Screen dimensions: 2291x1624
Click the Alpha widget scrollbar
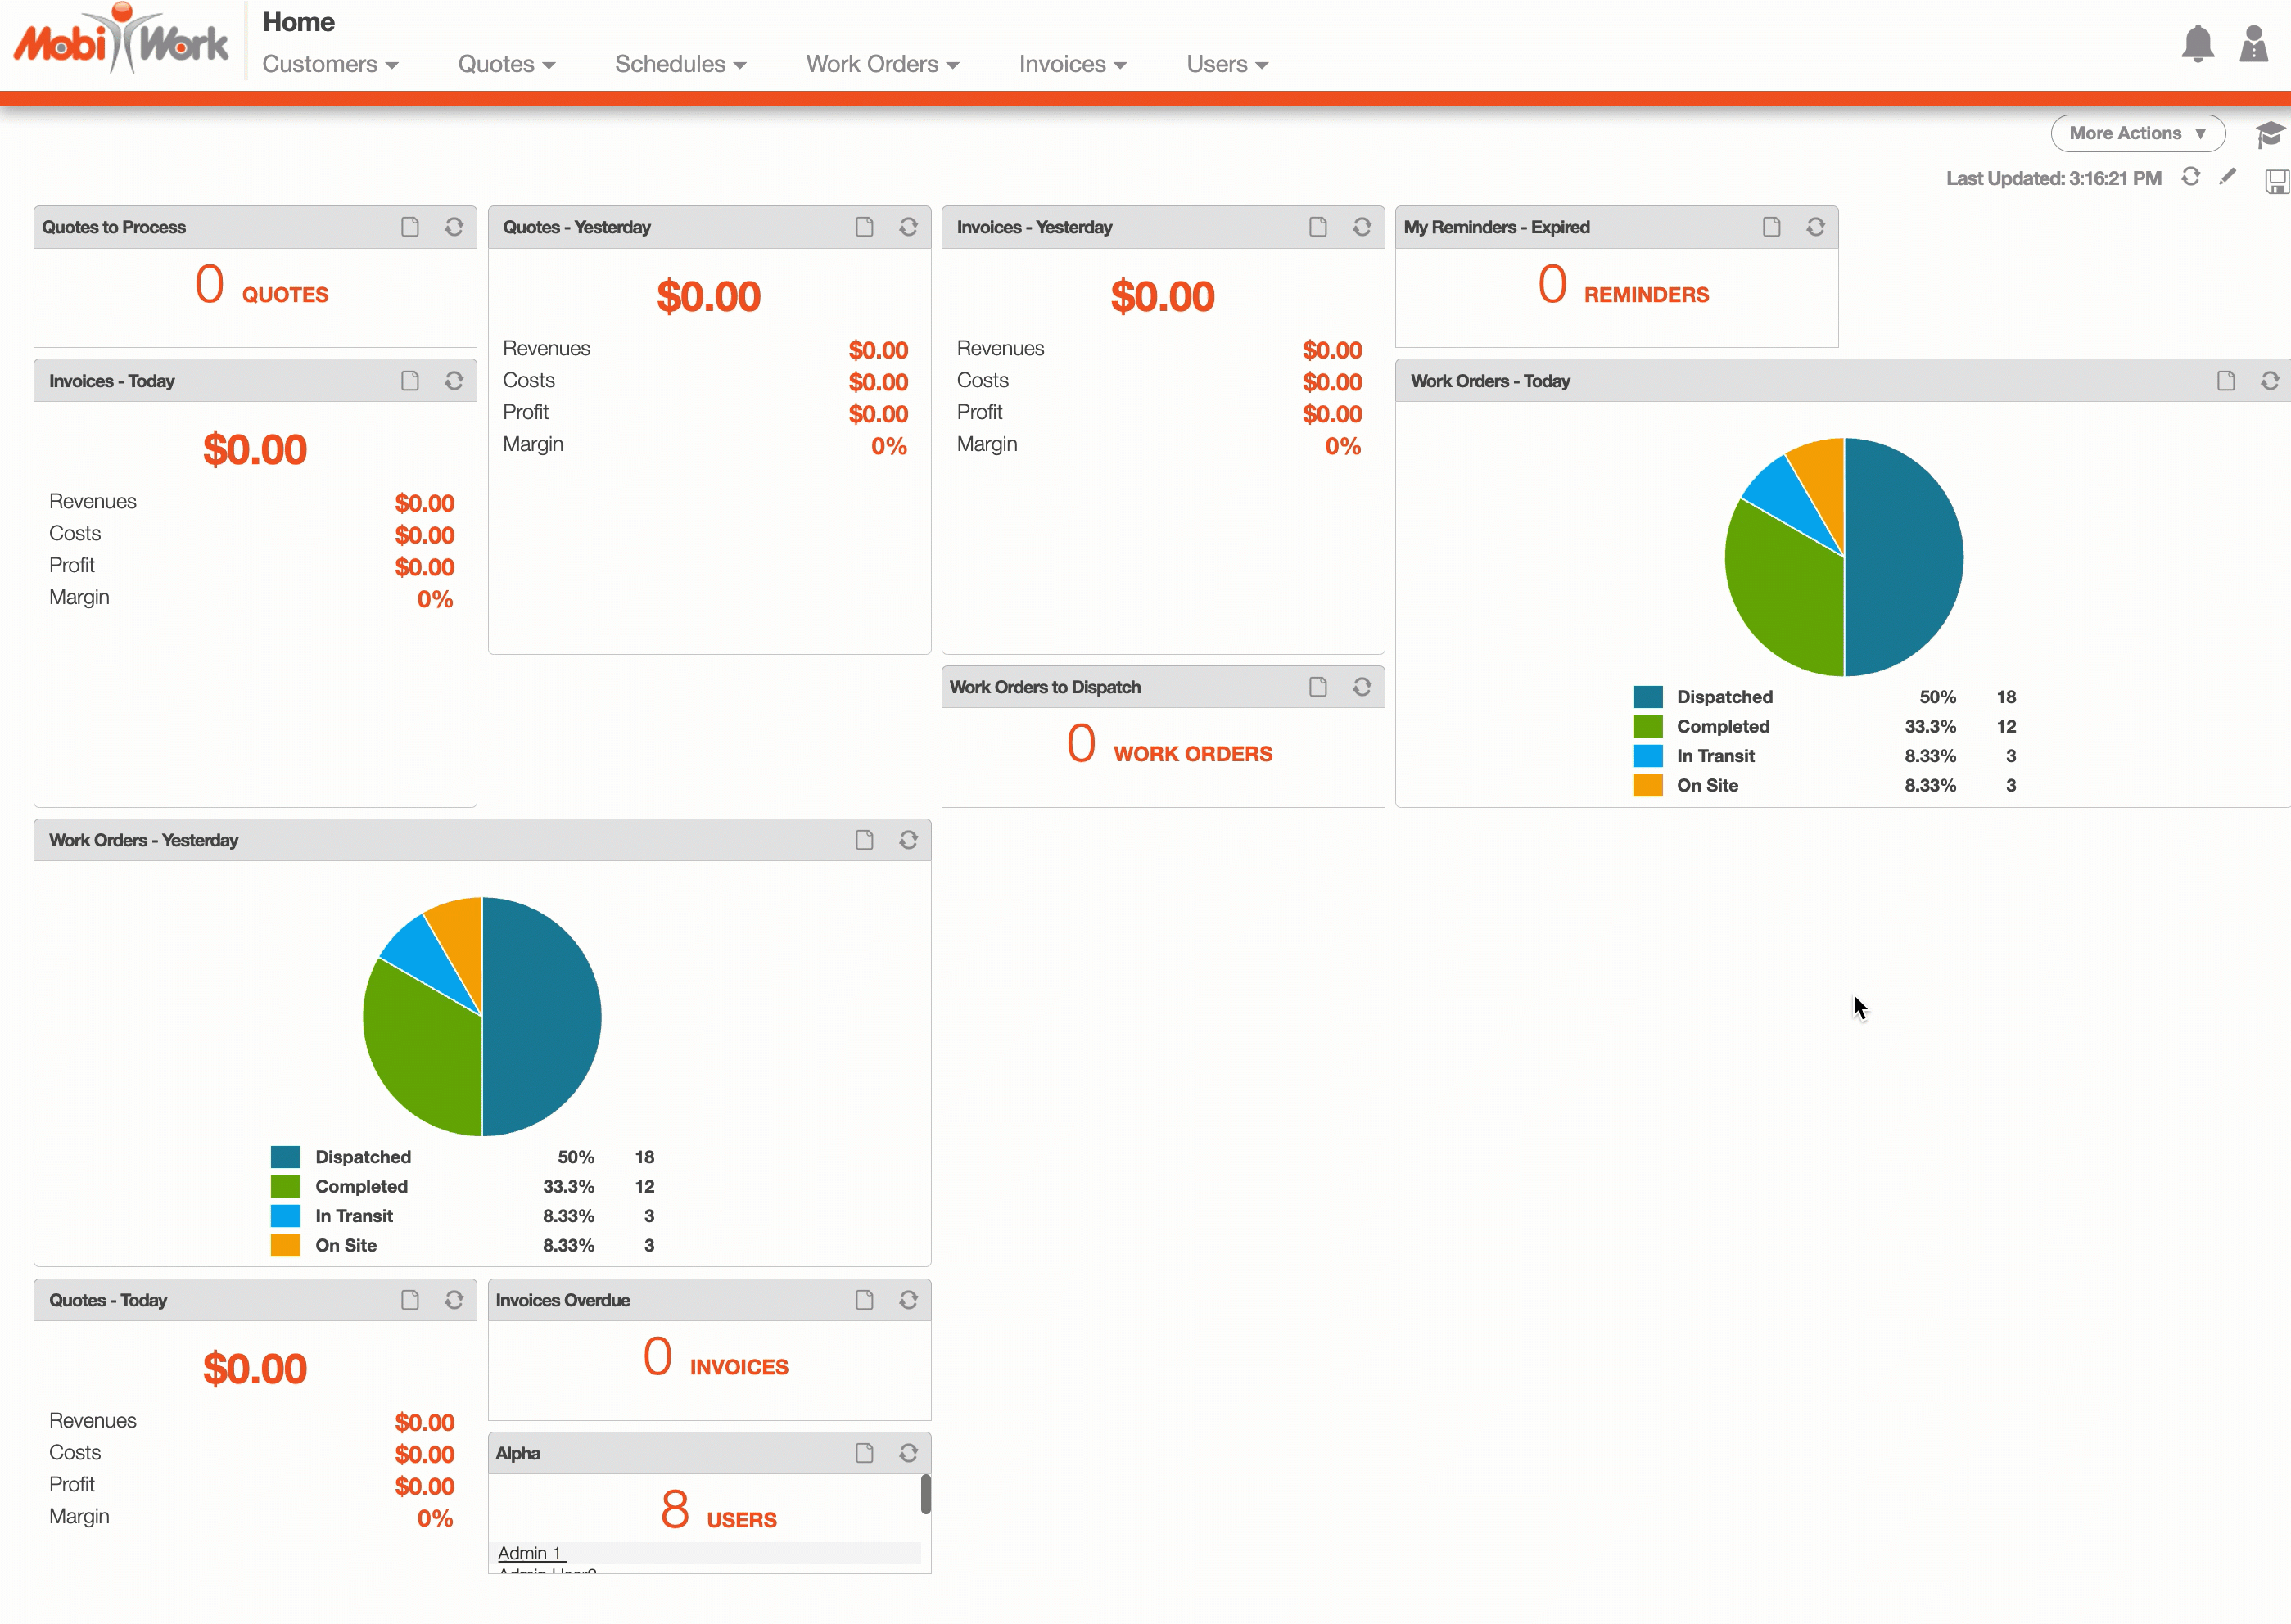pos(925,1495)
